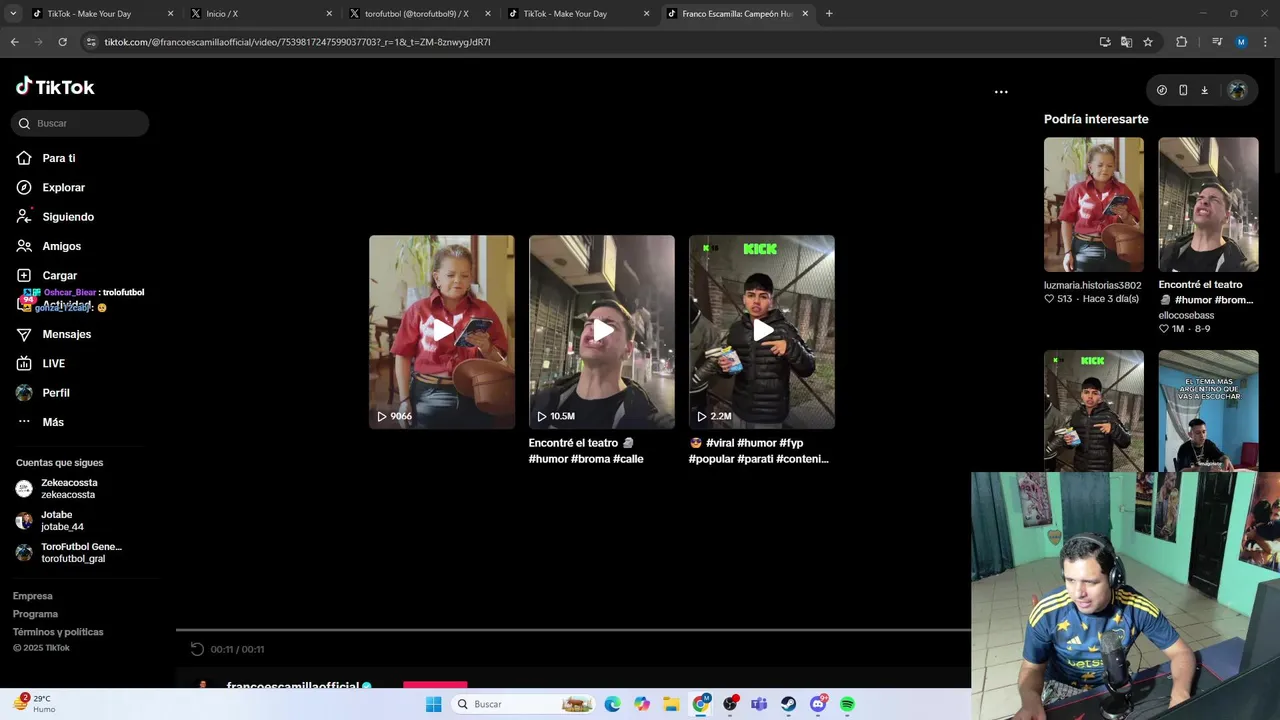The image size is (1280, 720).
Task: Close the Franco Escamilla browser tab
Action: point(805,14)
